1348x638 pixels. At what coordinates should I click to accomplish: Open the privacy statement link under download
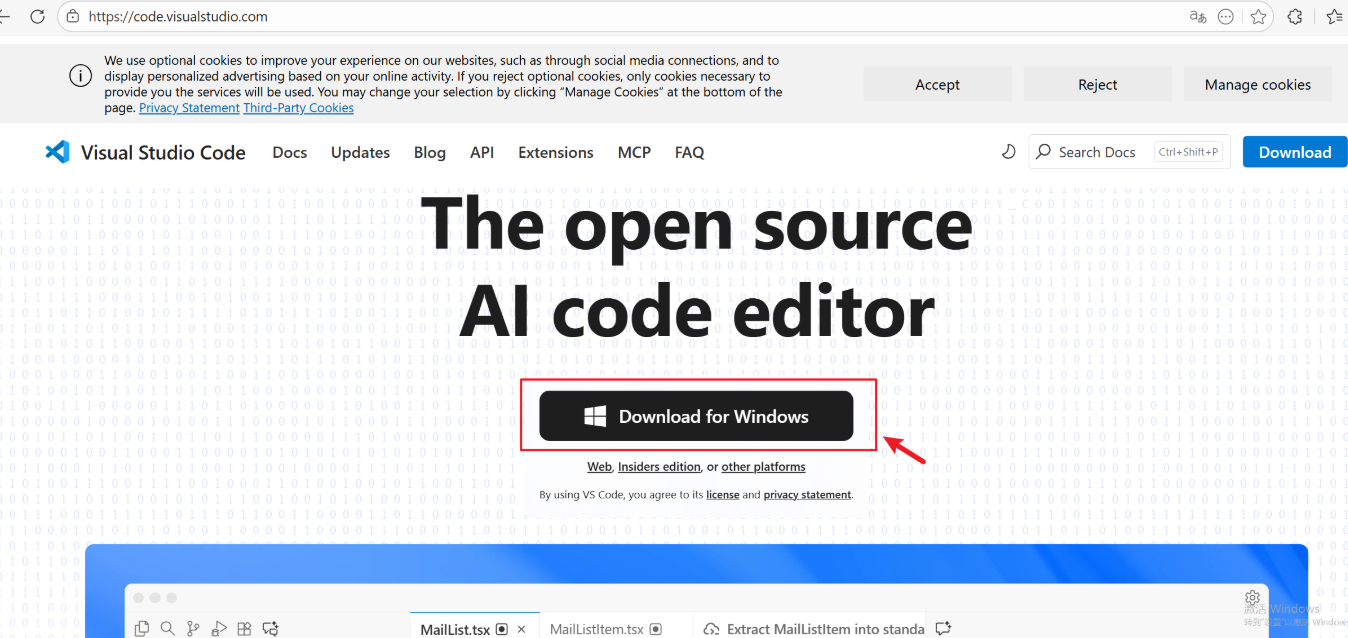[x=807, y=495]
